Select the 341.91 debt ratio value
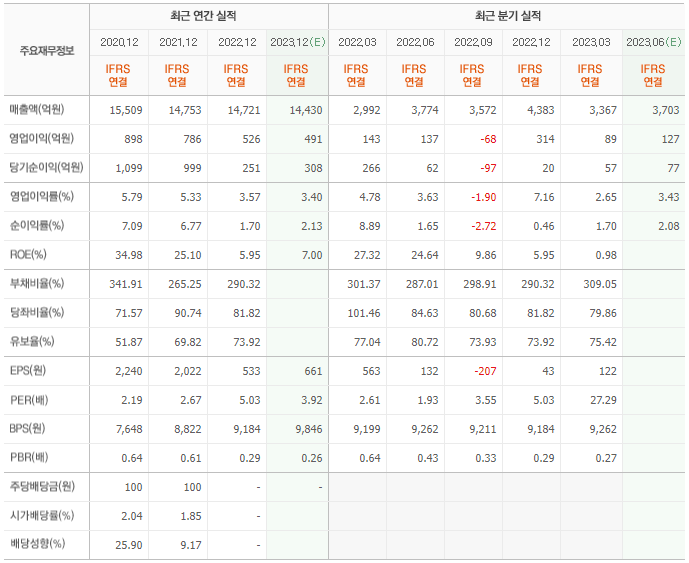Image resolution: width=689 pixels, height=563 pixels. (x=126, y=284)
